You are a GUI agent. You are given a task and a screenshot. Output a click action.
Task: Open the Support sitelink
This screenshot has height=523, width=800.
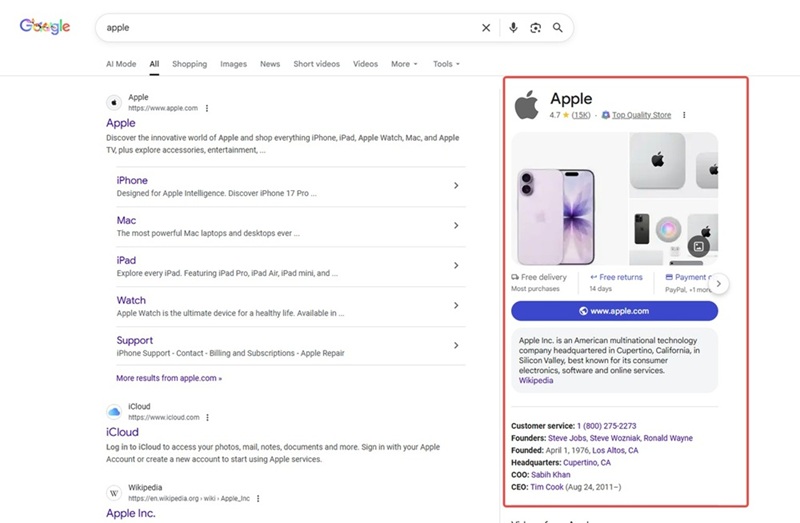[135, 340]
